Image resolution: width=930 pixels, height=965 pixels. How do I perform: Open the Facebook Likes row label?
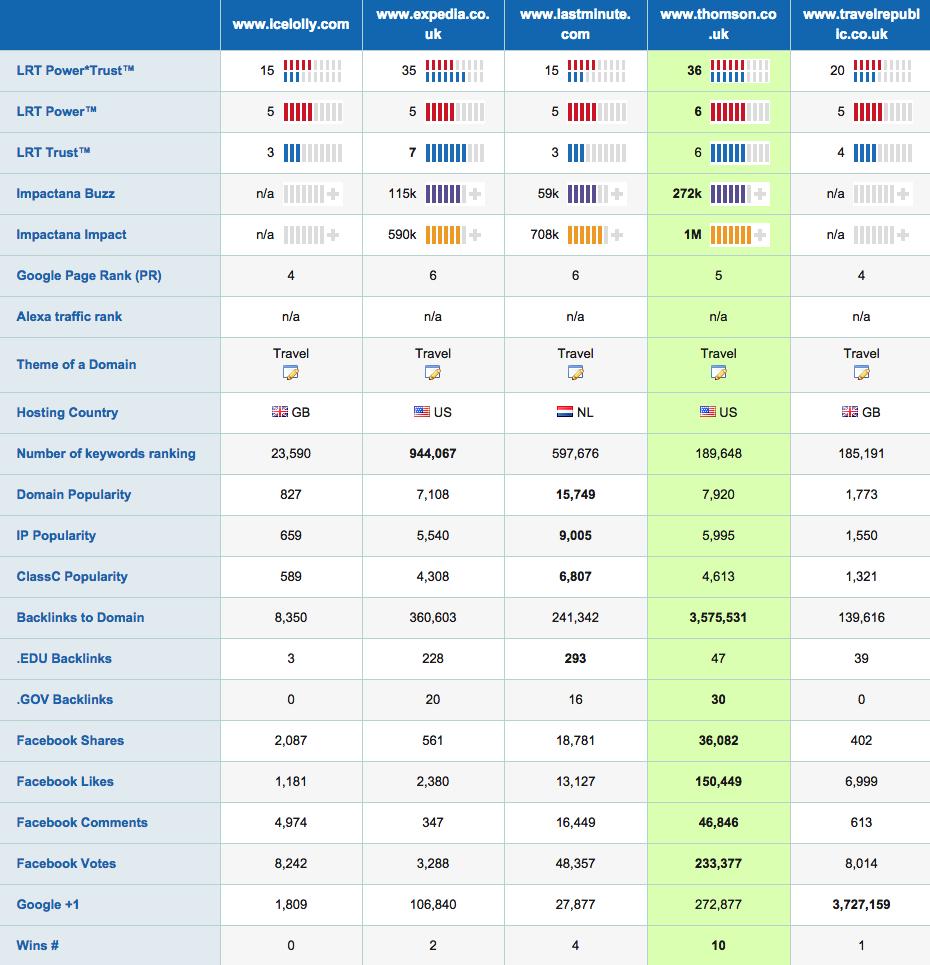[x=65, y=782]
